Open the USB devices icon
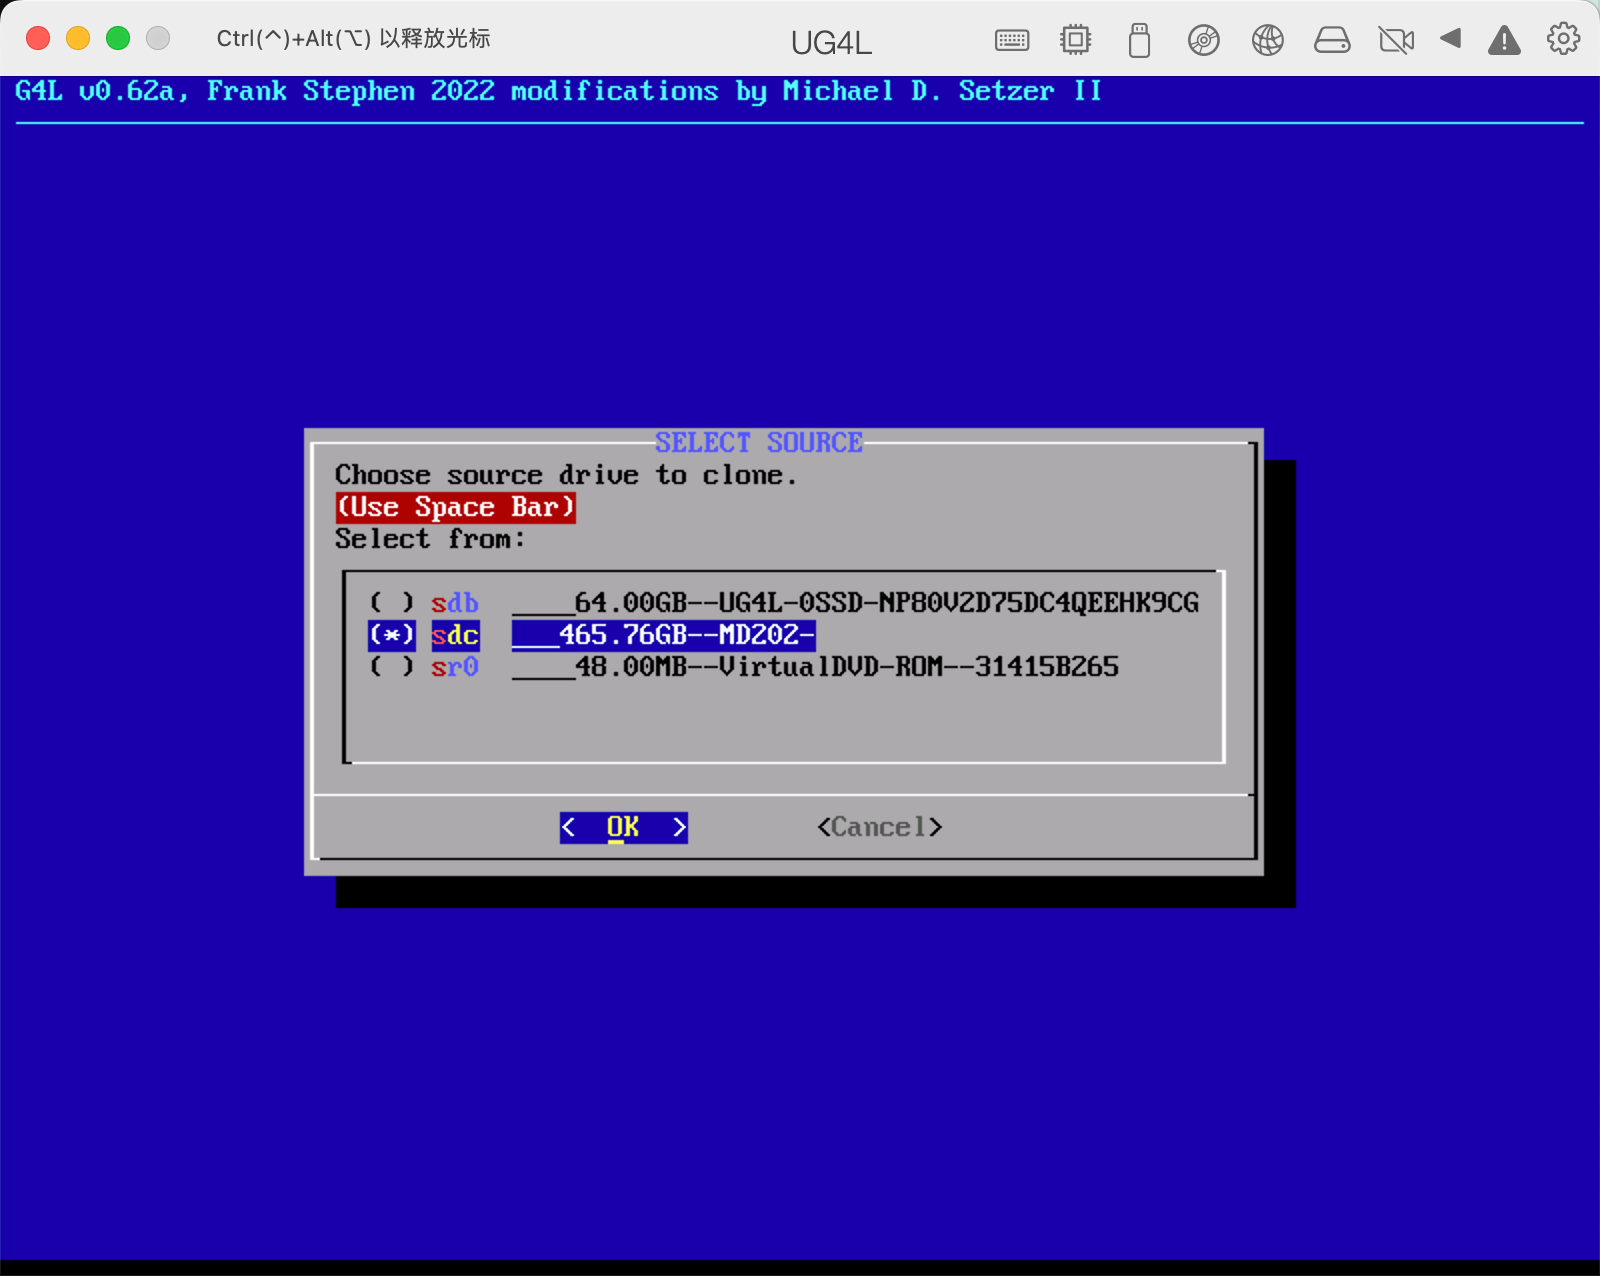This screenshot has width=1600, height=1276. tap(1139, 40)
